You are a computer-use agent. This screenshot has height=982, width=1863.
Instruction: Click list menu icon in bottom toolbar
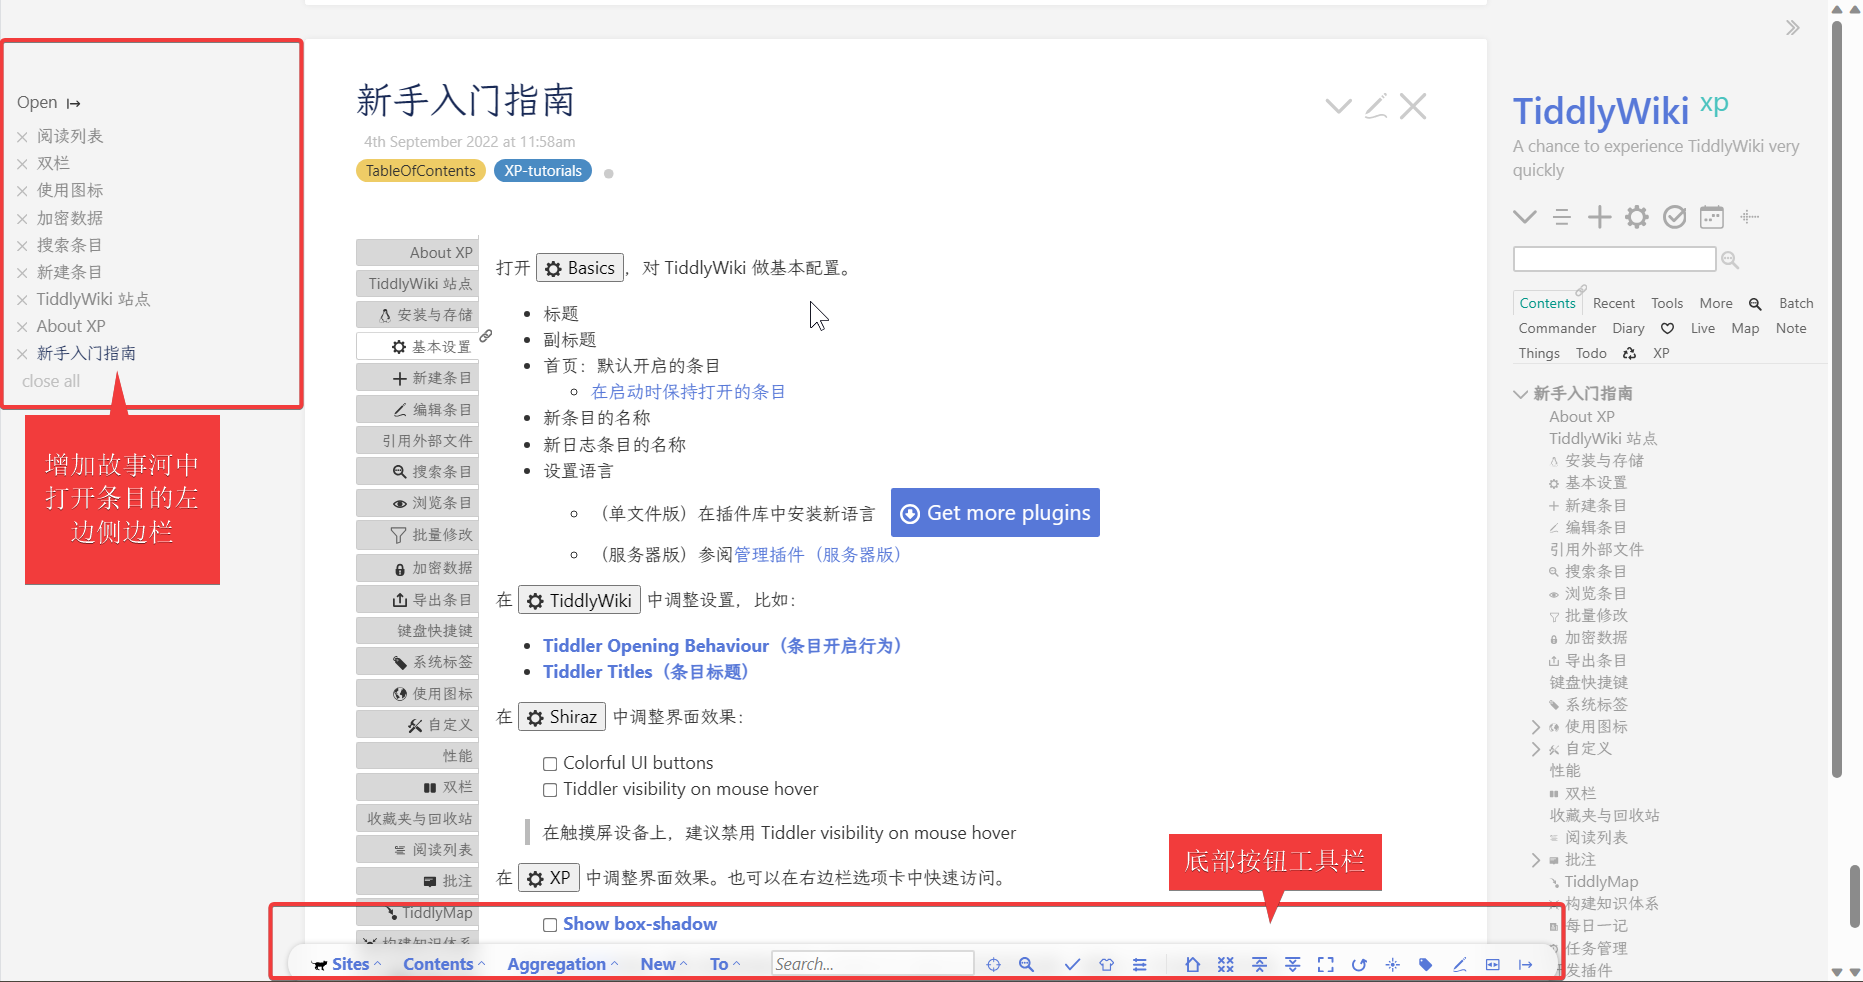1139,964
